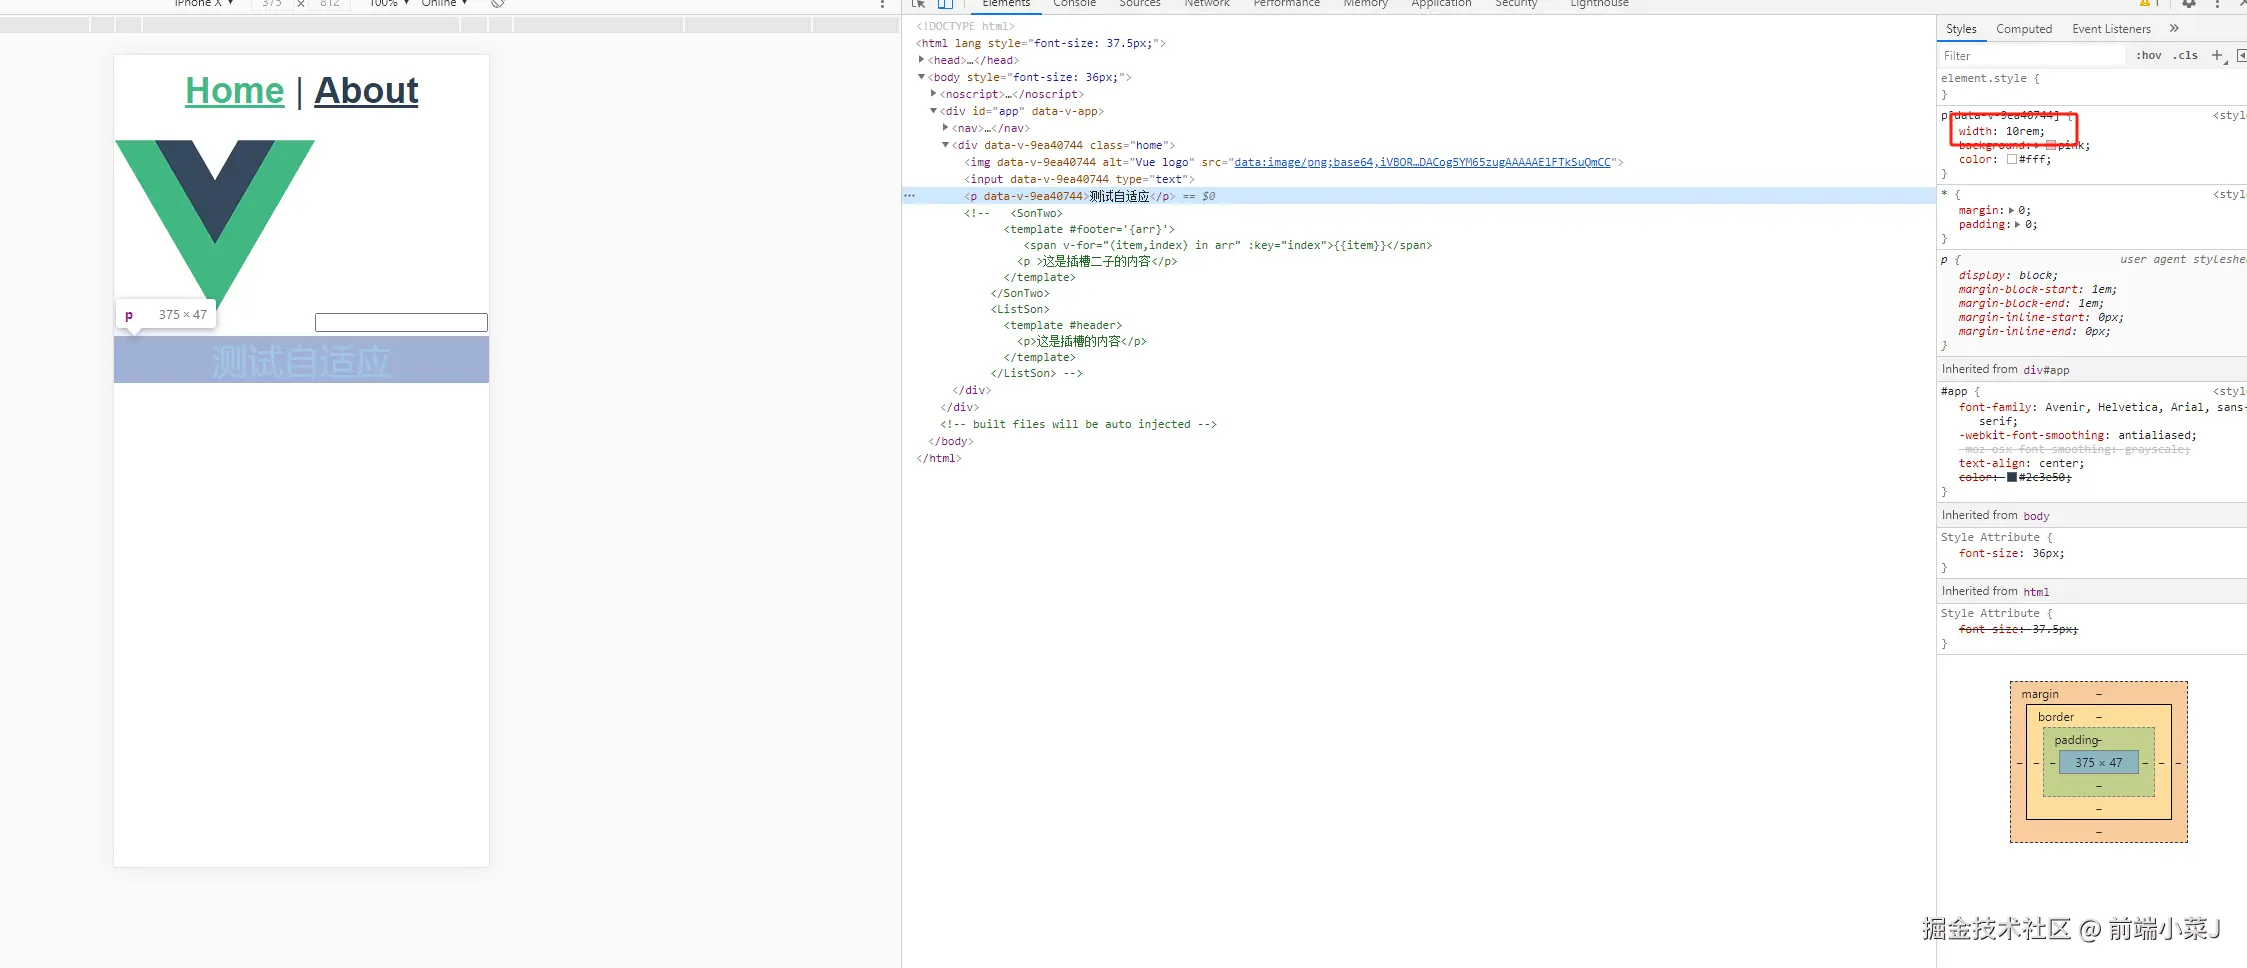Image resolution: width=2247 pixels, height=968 pixels.
Task: Open the #2c3e50 color swatch
Action: click(x=2012, y=478)
